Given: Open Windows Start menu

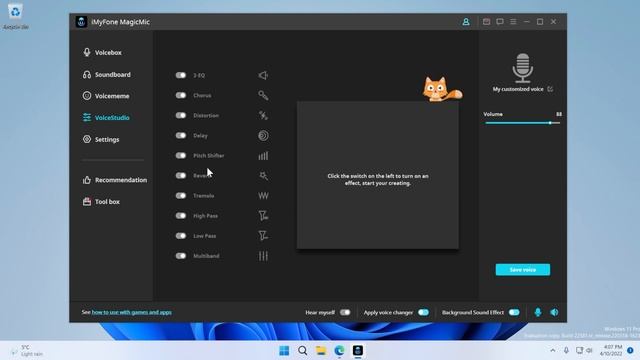Looking at the screenshot, I should (x=284, y=350).
